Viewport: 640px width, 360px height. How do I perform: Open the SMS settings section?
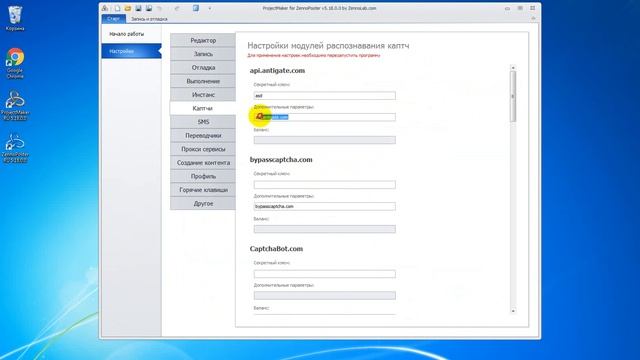coord(203,122)
